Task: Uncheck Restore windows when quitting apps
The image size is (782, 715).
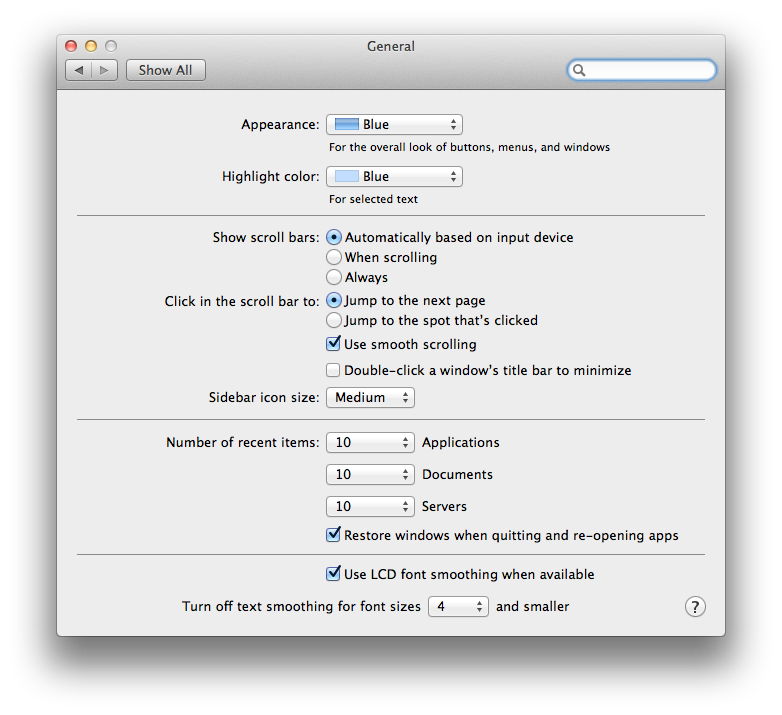Action: [x=333, y=535]
